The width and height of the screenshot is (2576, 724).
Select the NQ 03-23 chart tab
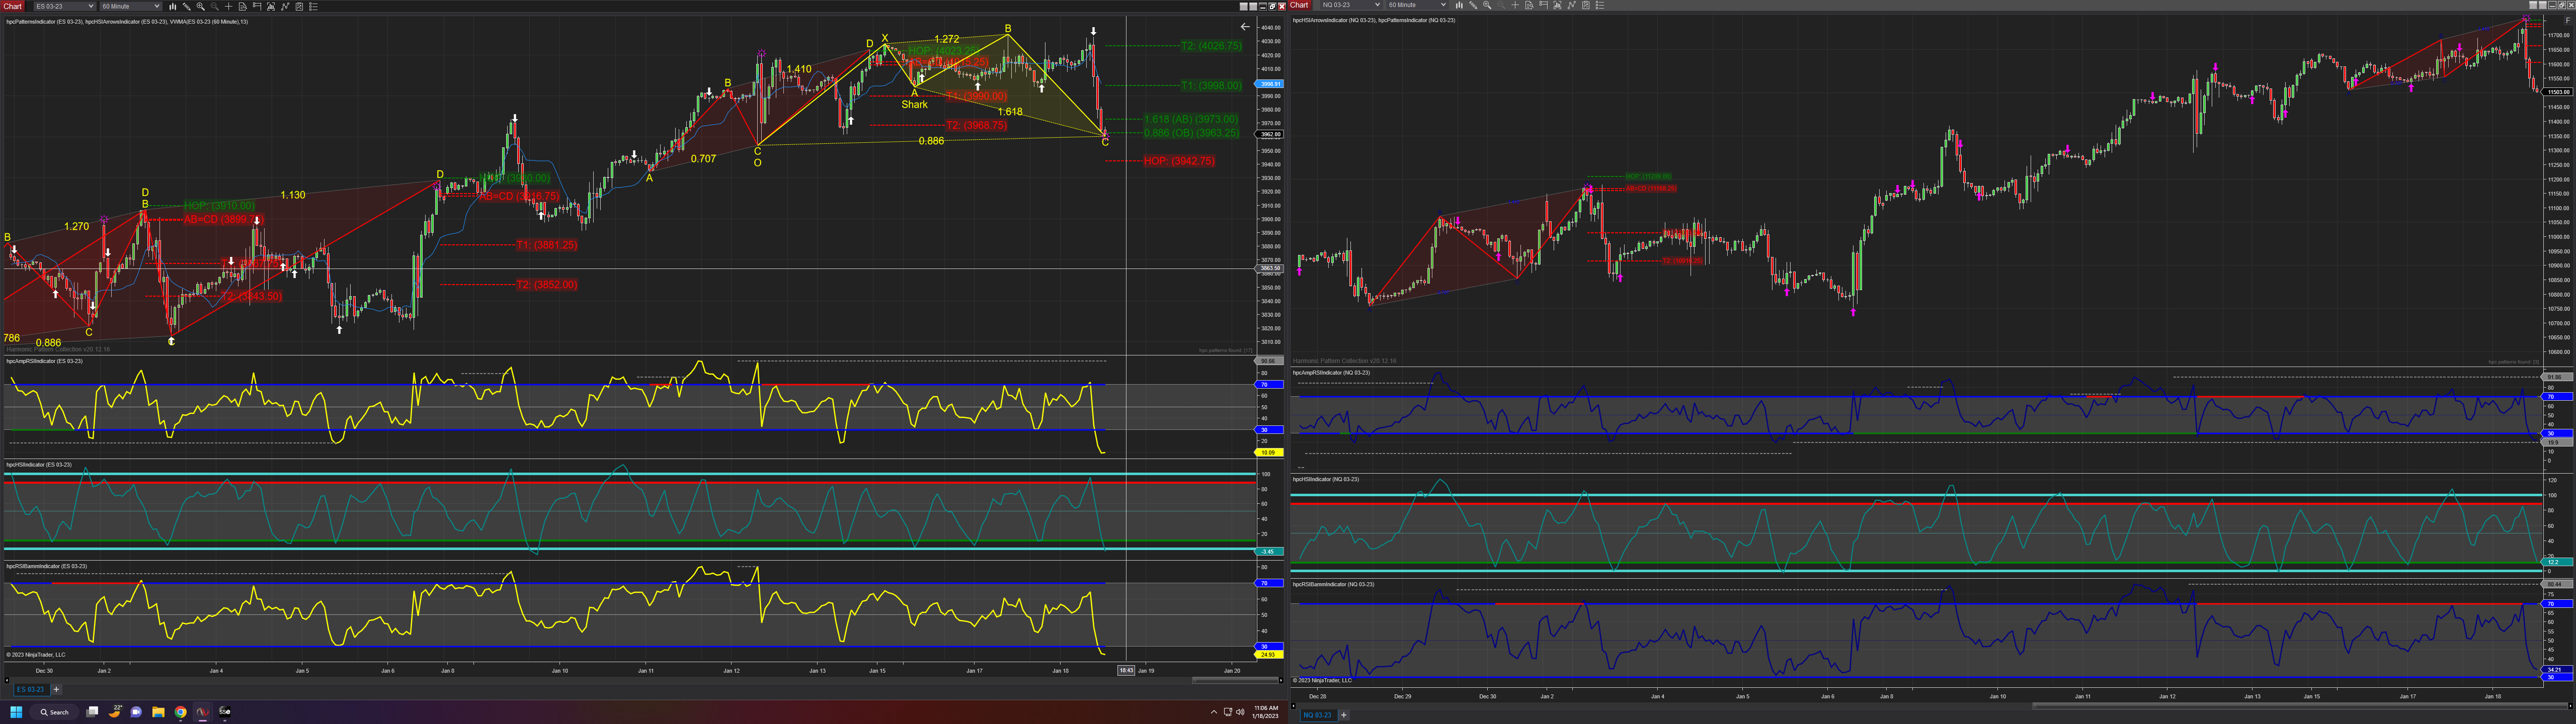coord(1317,715)
